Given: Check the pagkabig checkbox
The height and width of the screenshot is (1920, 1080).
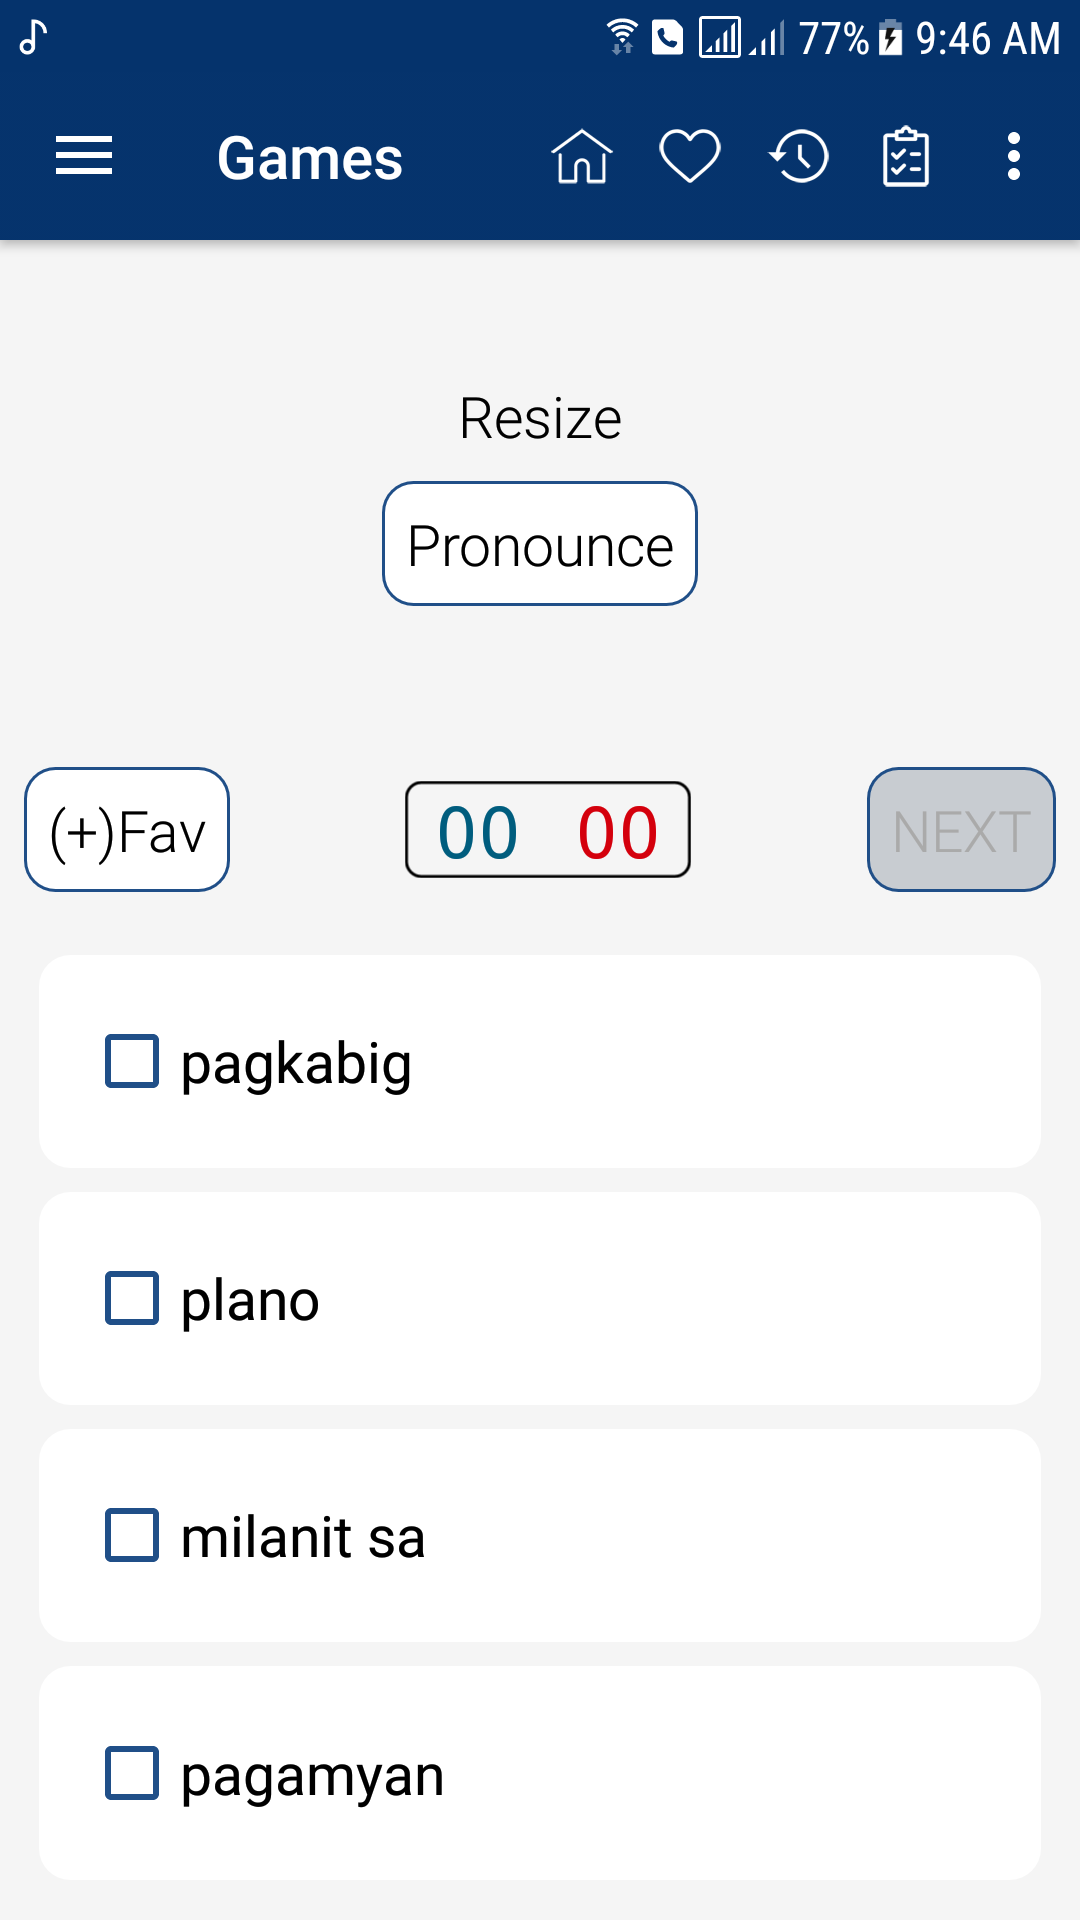Looking at the screenshot, I should pos(132,1061).
